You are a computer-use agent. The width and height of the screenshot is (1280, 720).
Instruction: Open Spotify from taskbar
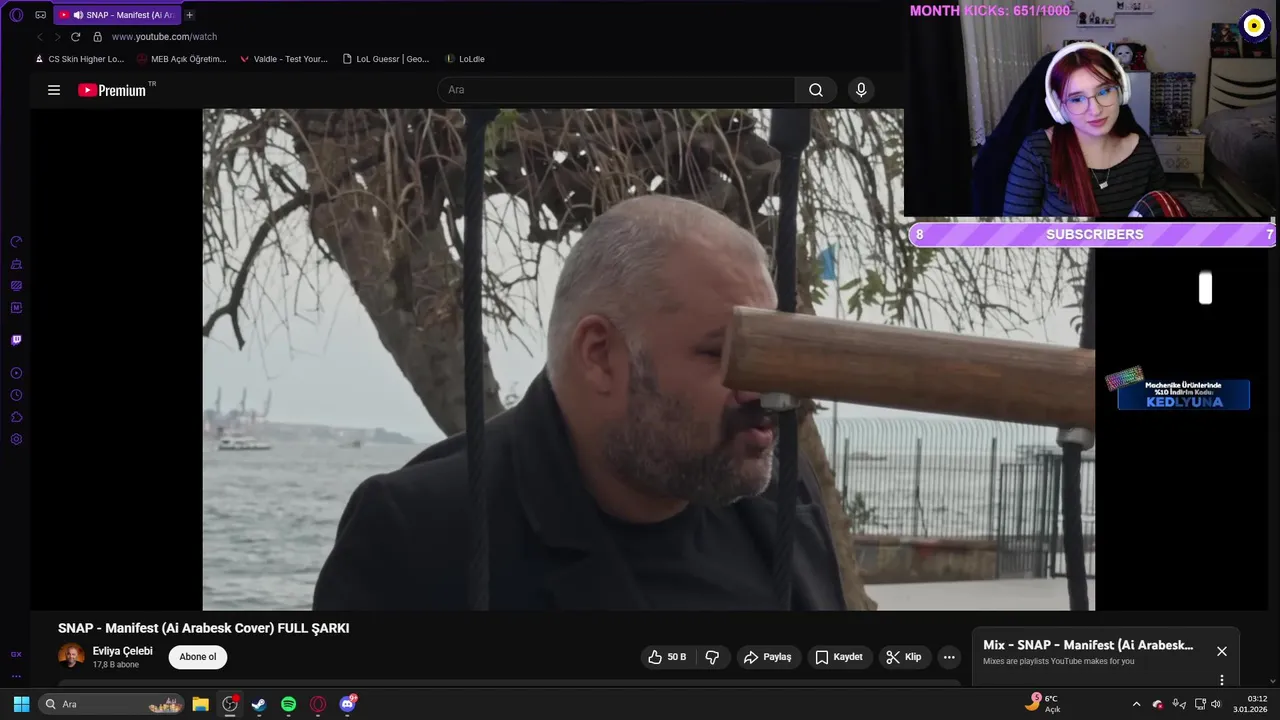coord(288,704)
